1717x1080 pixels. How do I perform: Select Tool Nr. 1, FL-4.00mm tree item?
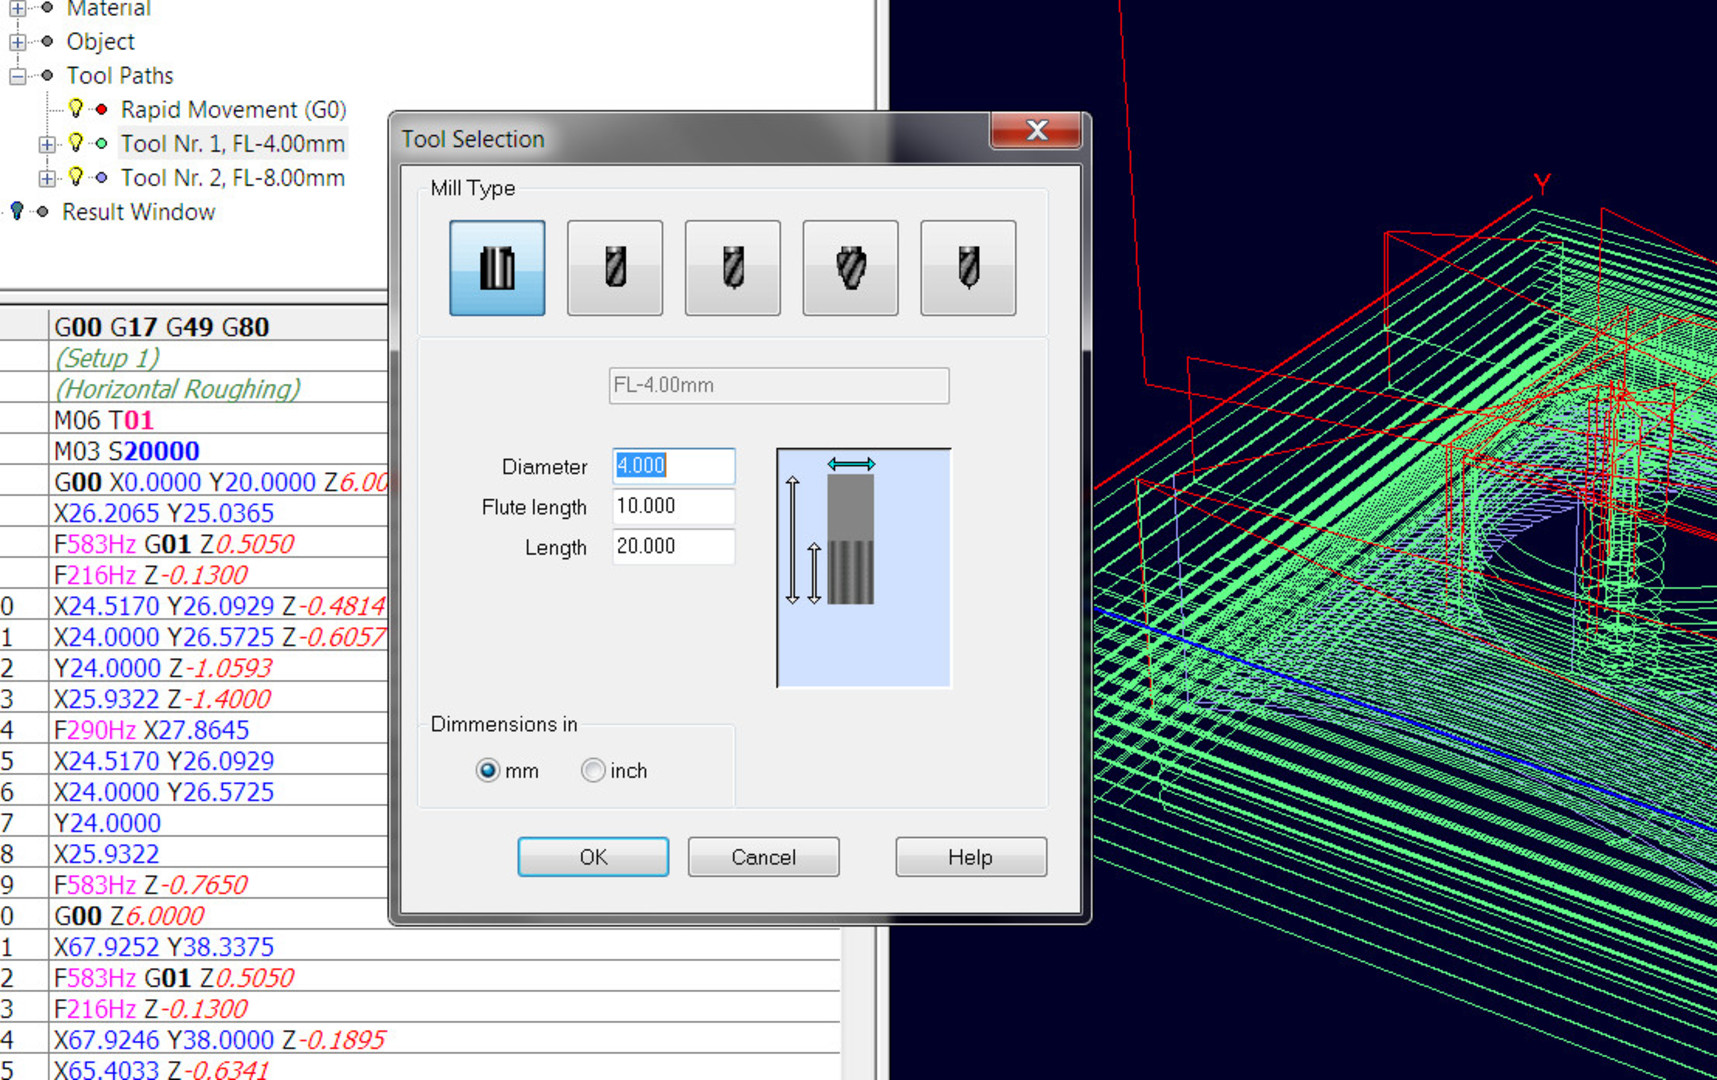pos(232,144)
